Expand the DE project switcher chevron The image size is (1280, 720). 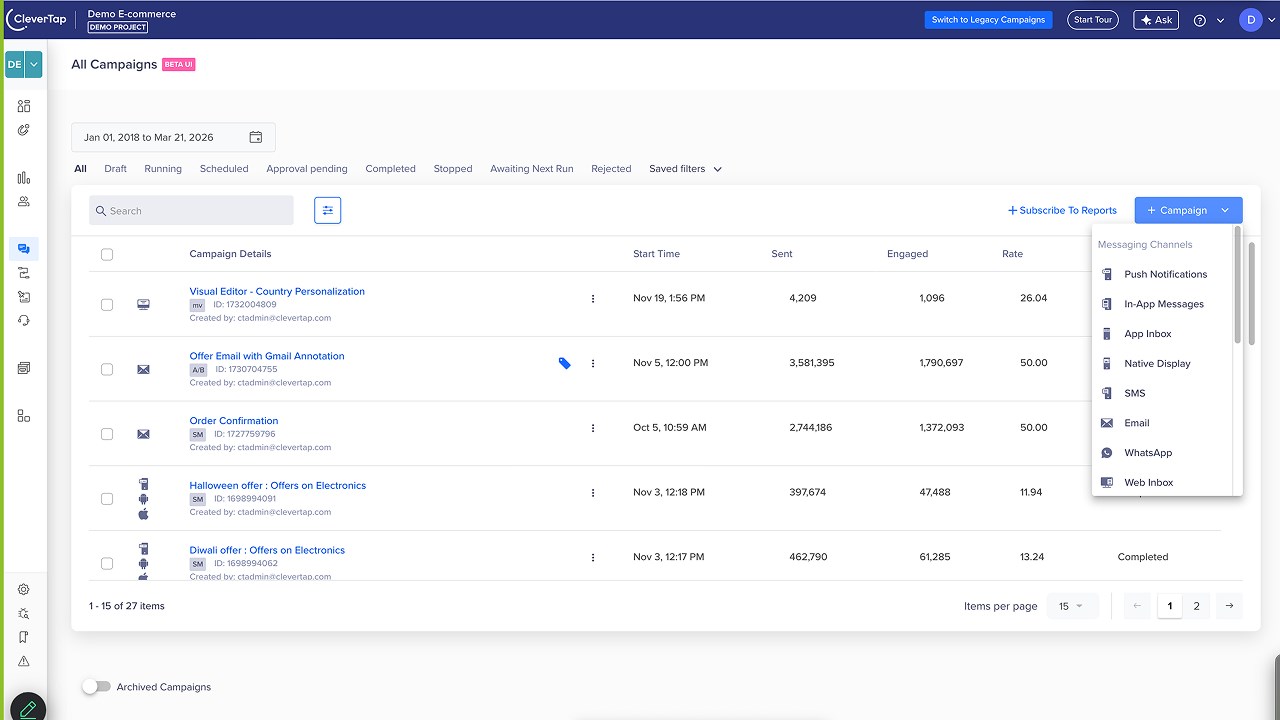34,64
